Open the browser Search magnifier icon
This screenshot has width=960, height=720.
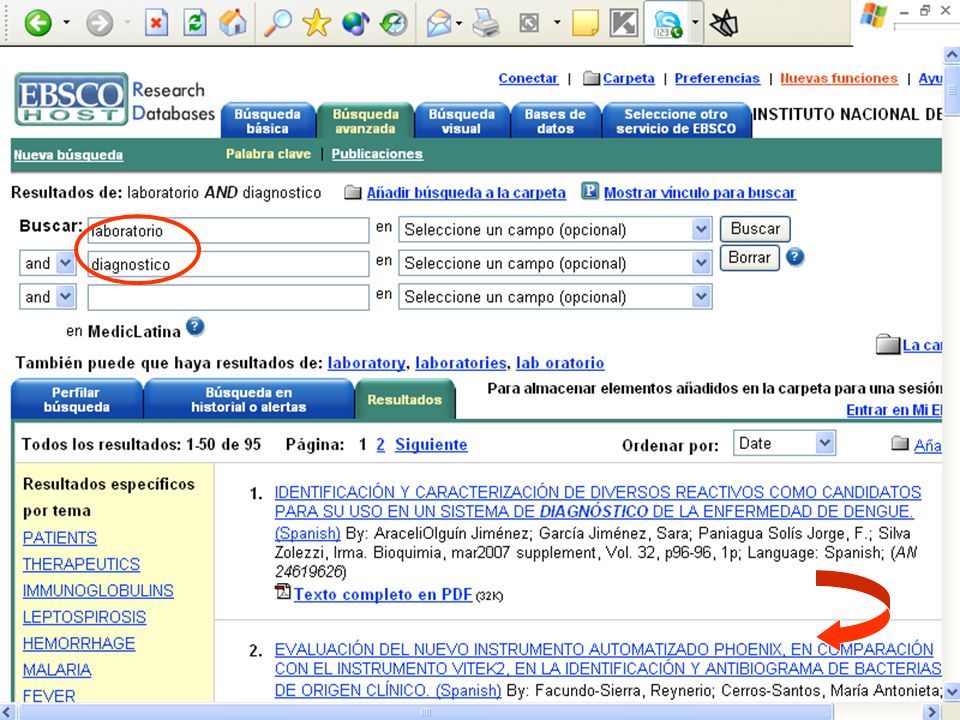pyautogui.click(x=277, y=23)
